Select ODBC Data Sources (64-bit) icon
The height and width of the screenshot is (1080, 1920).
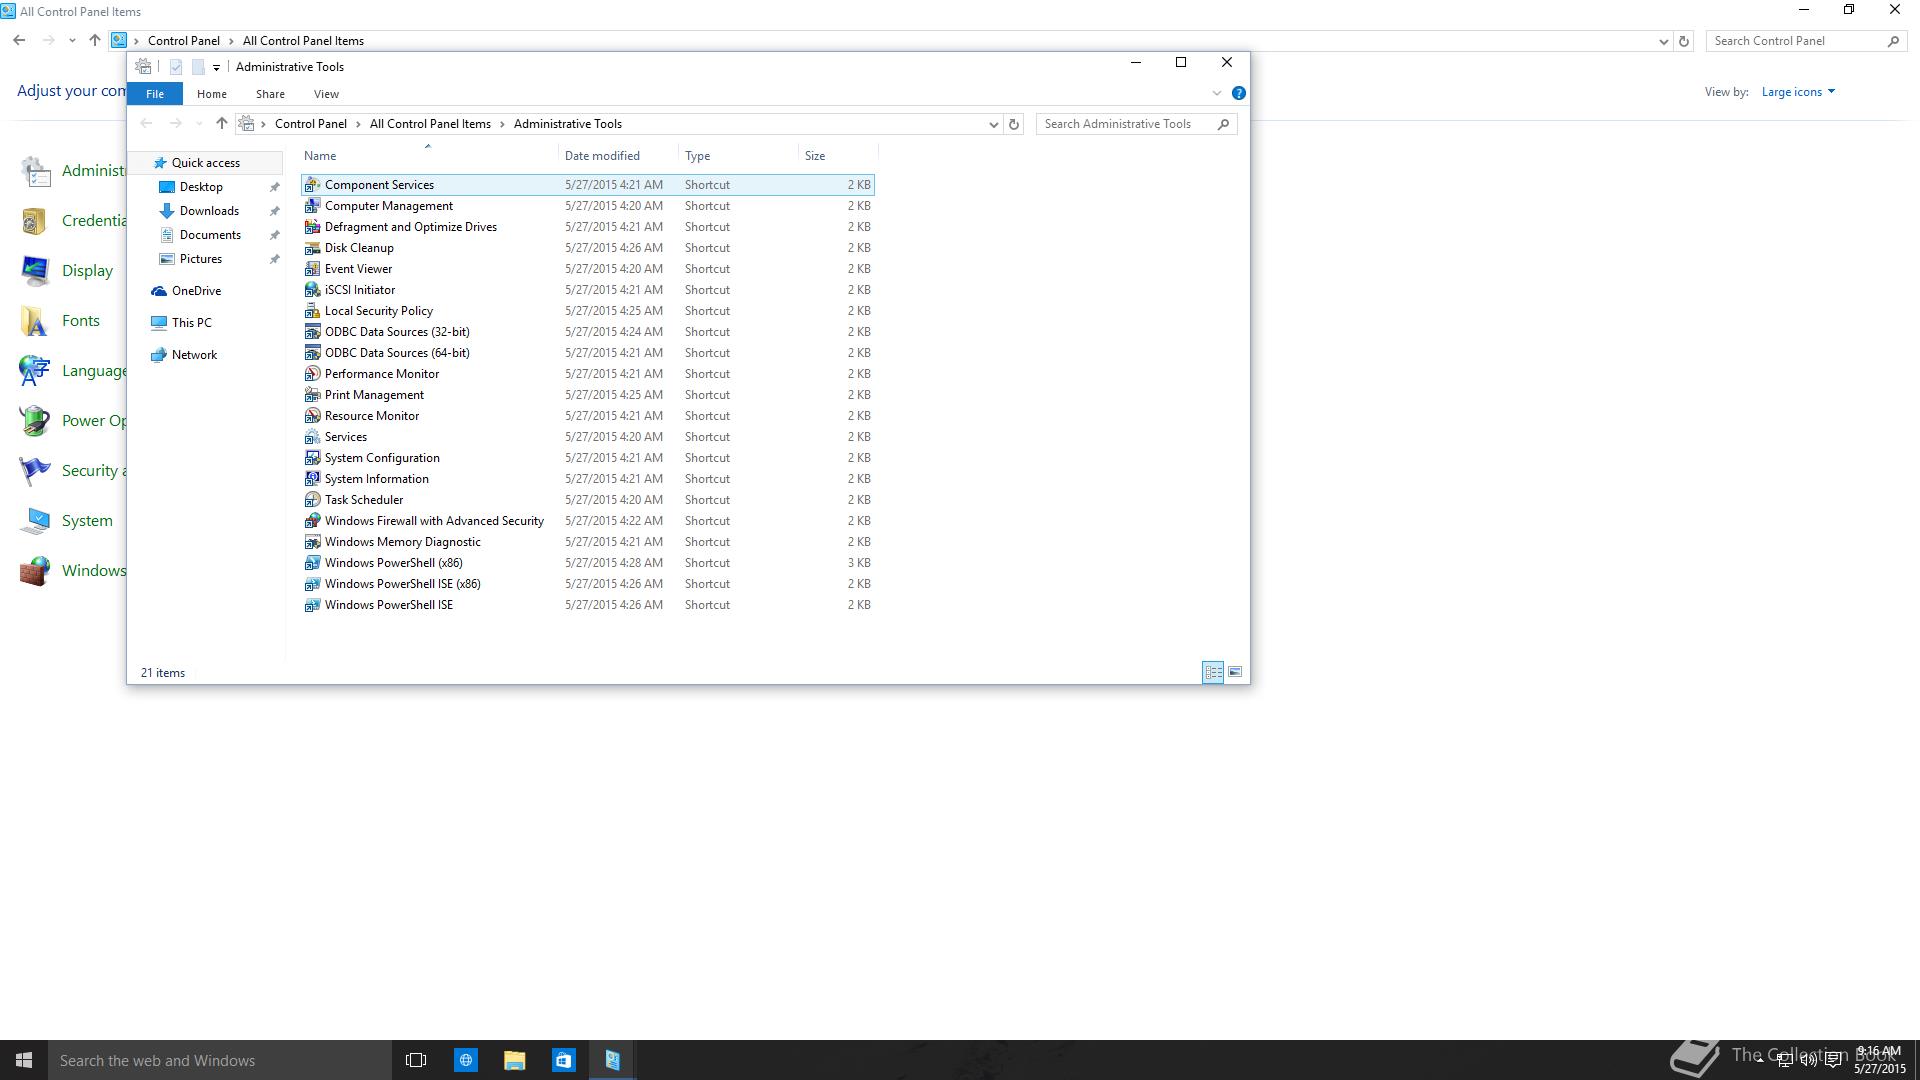[312, 353]
